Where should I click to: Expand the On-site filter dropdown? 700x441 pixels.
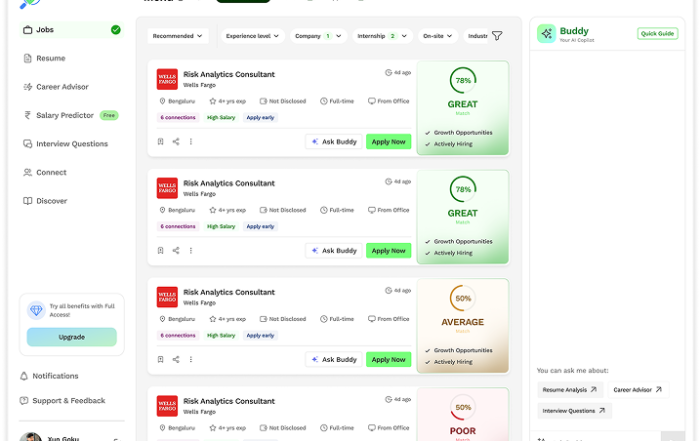(438, 36)
